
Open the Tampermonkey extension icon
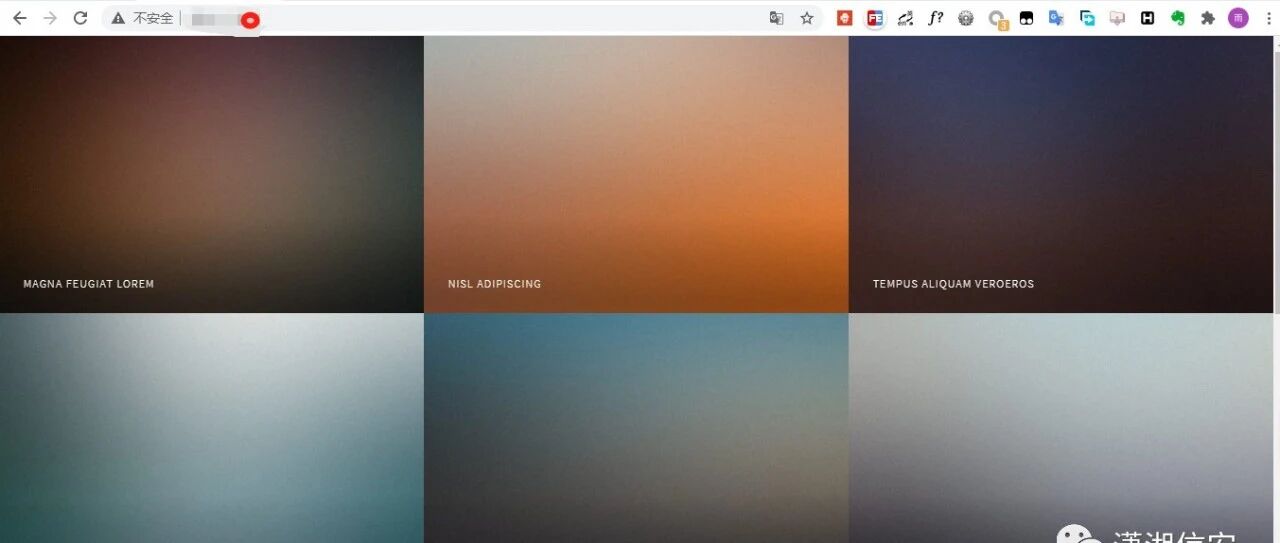[x=1026, y=18]
